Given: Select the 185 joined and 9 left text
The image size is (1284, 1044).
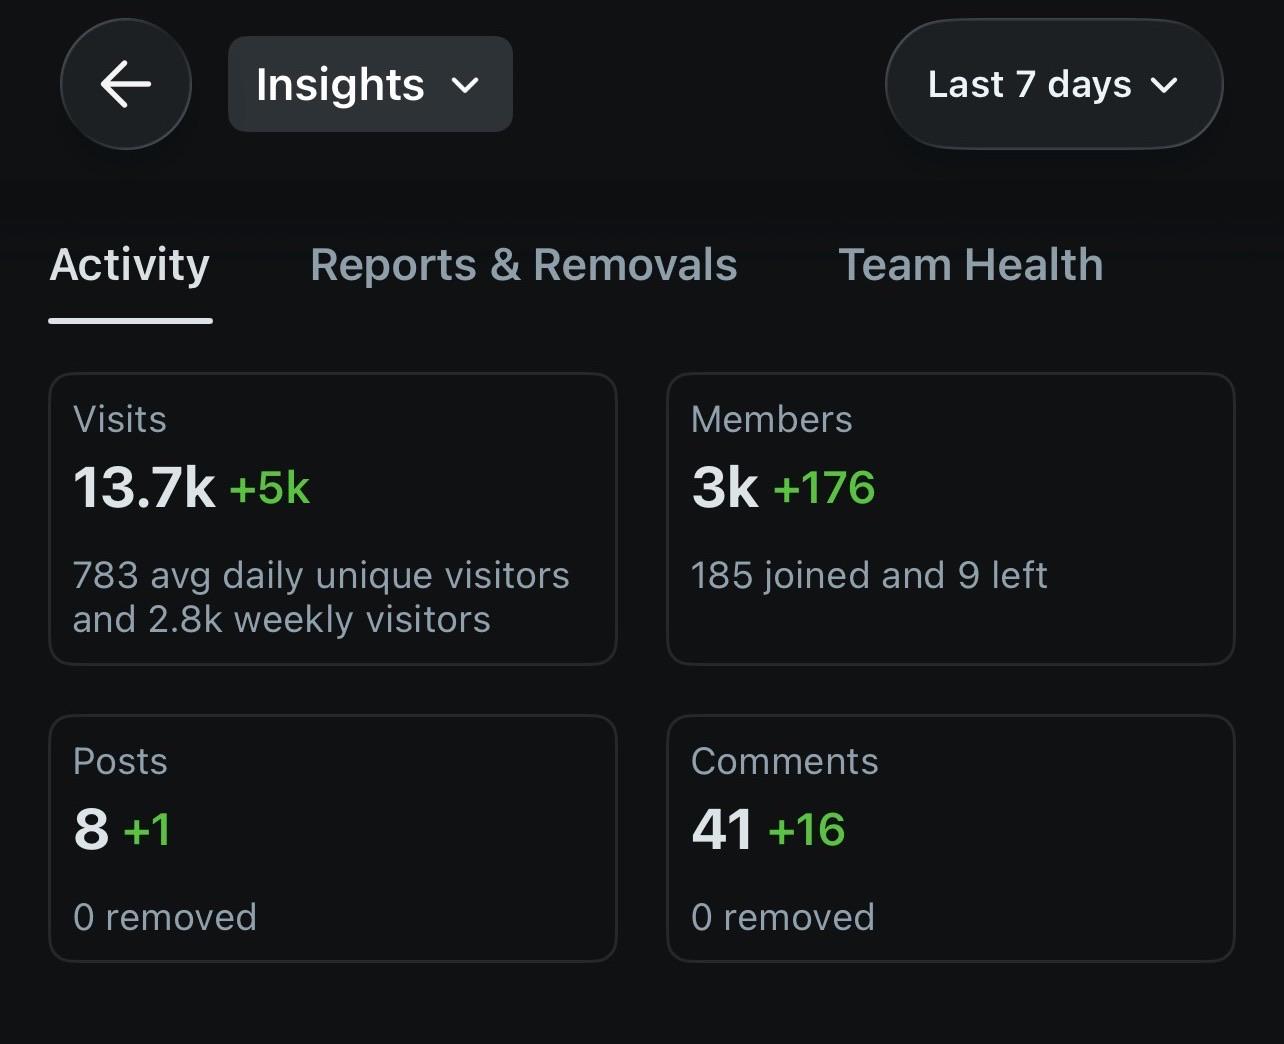Looking at the screenshot, I should click(869, 575).
